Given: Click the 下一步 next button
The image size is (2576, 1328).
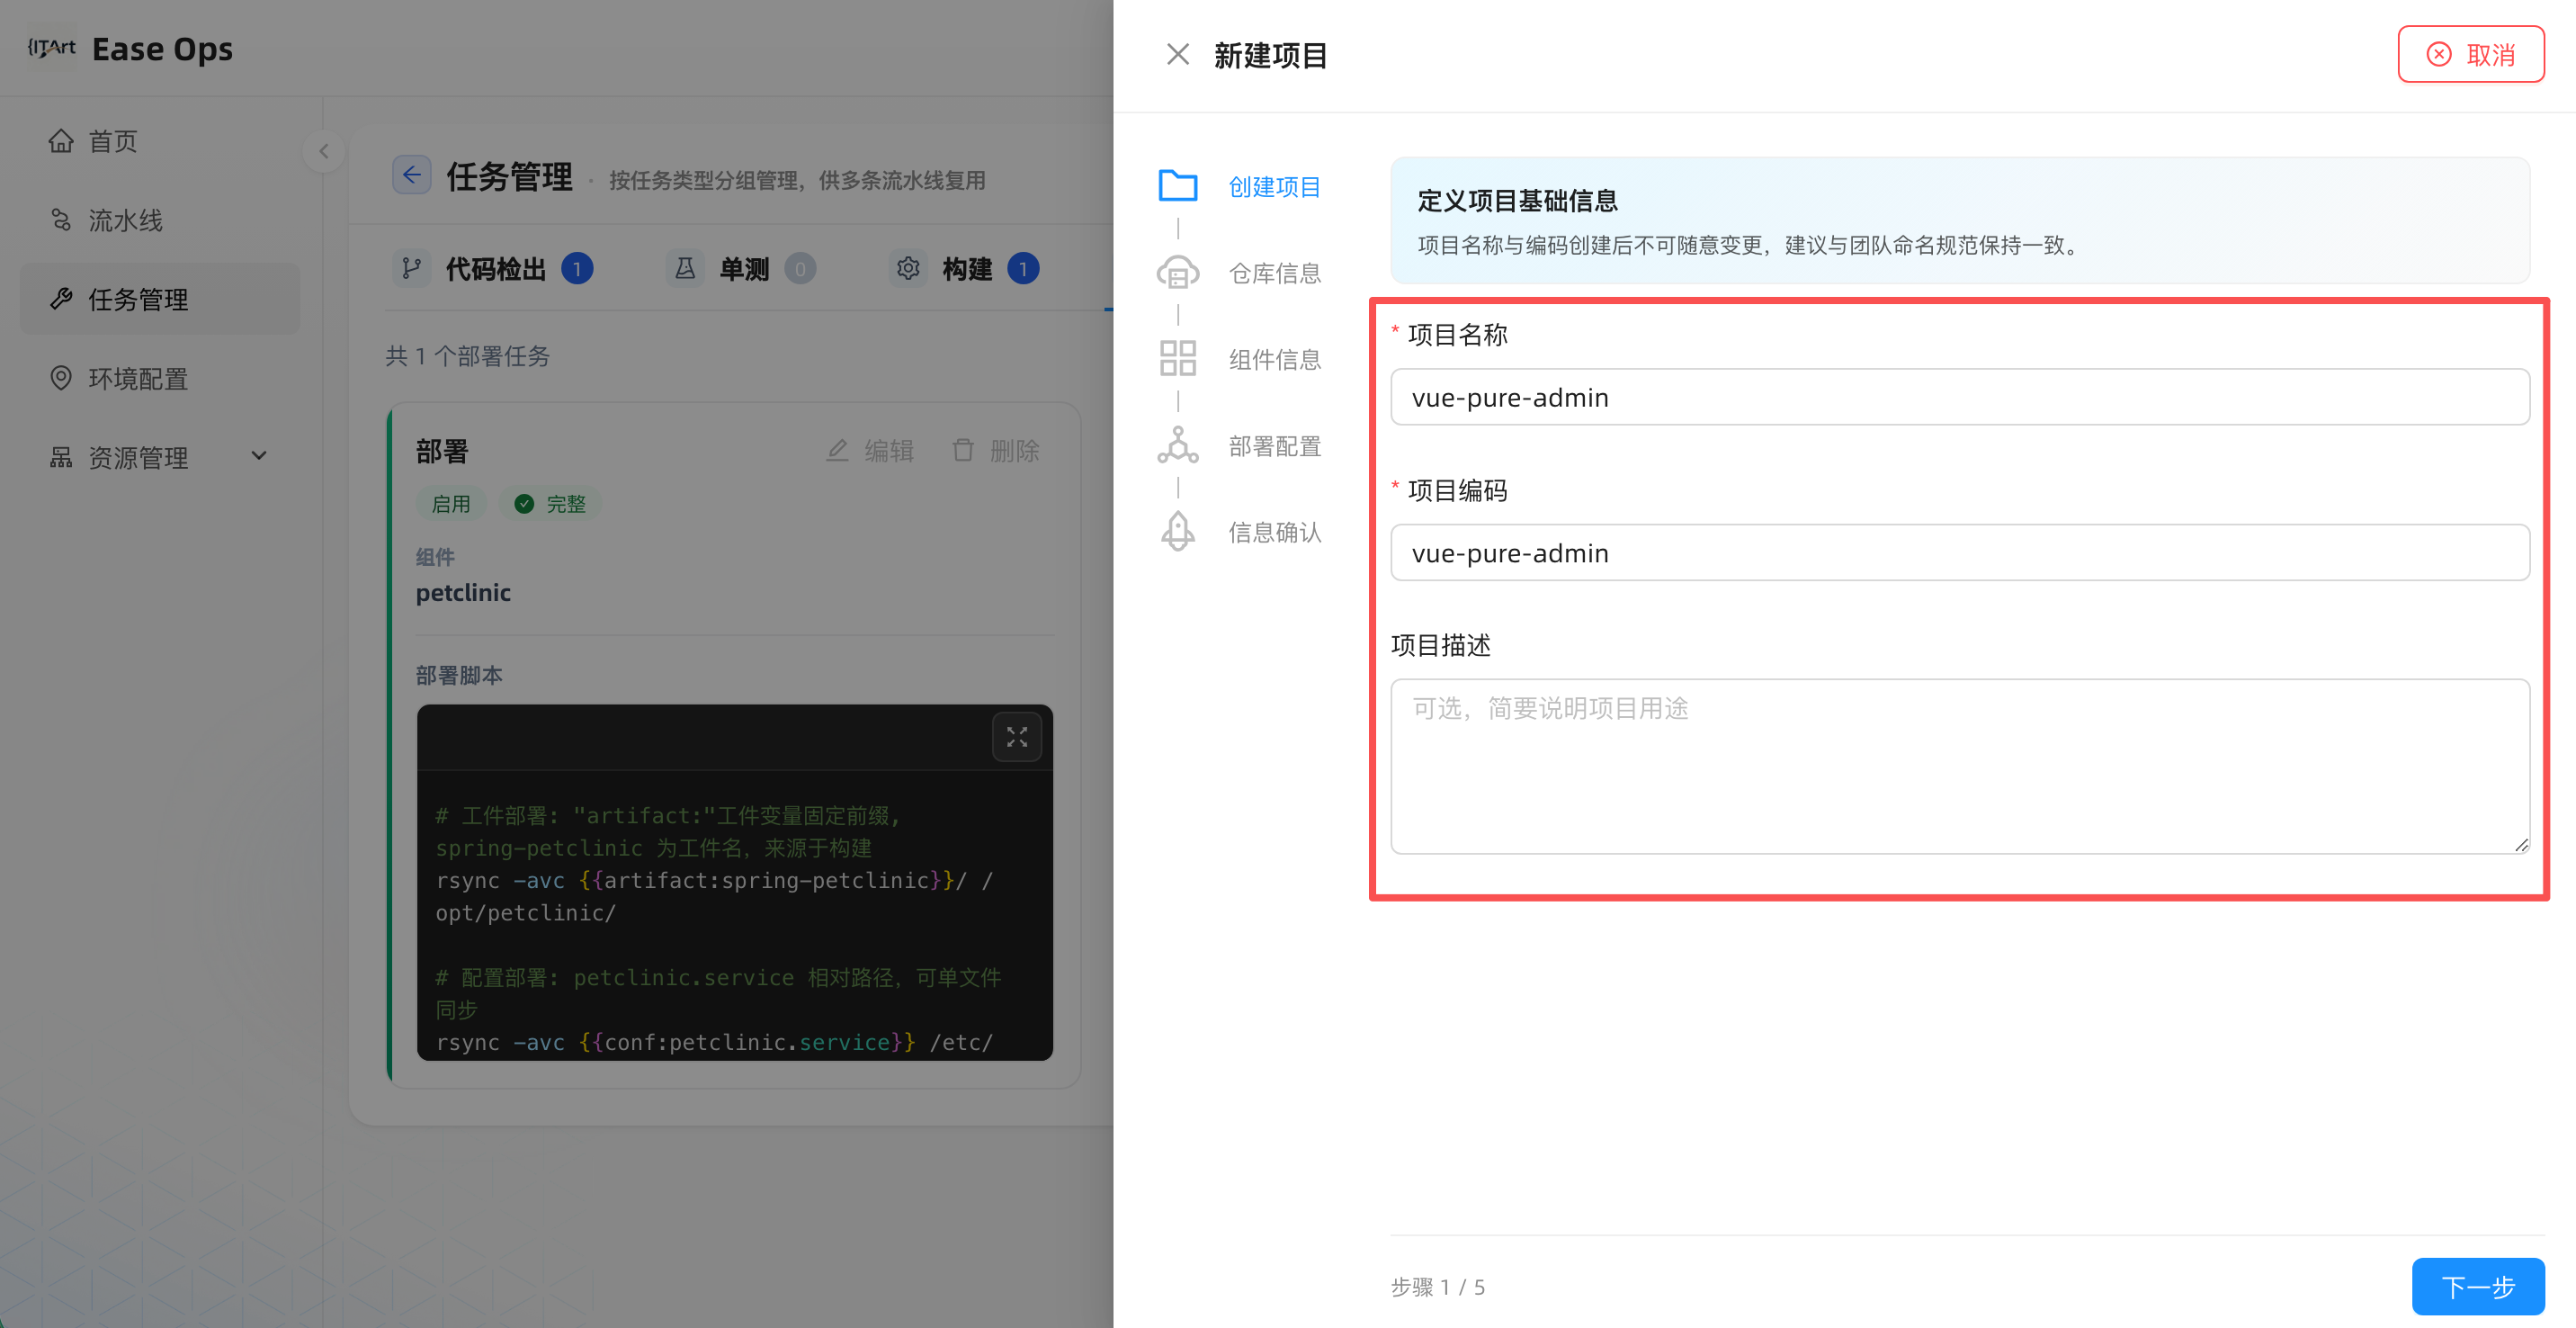Looking at the screenshot, I should point(2477,1286).
